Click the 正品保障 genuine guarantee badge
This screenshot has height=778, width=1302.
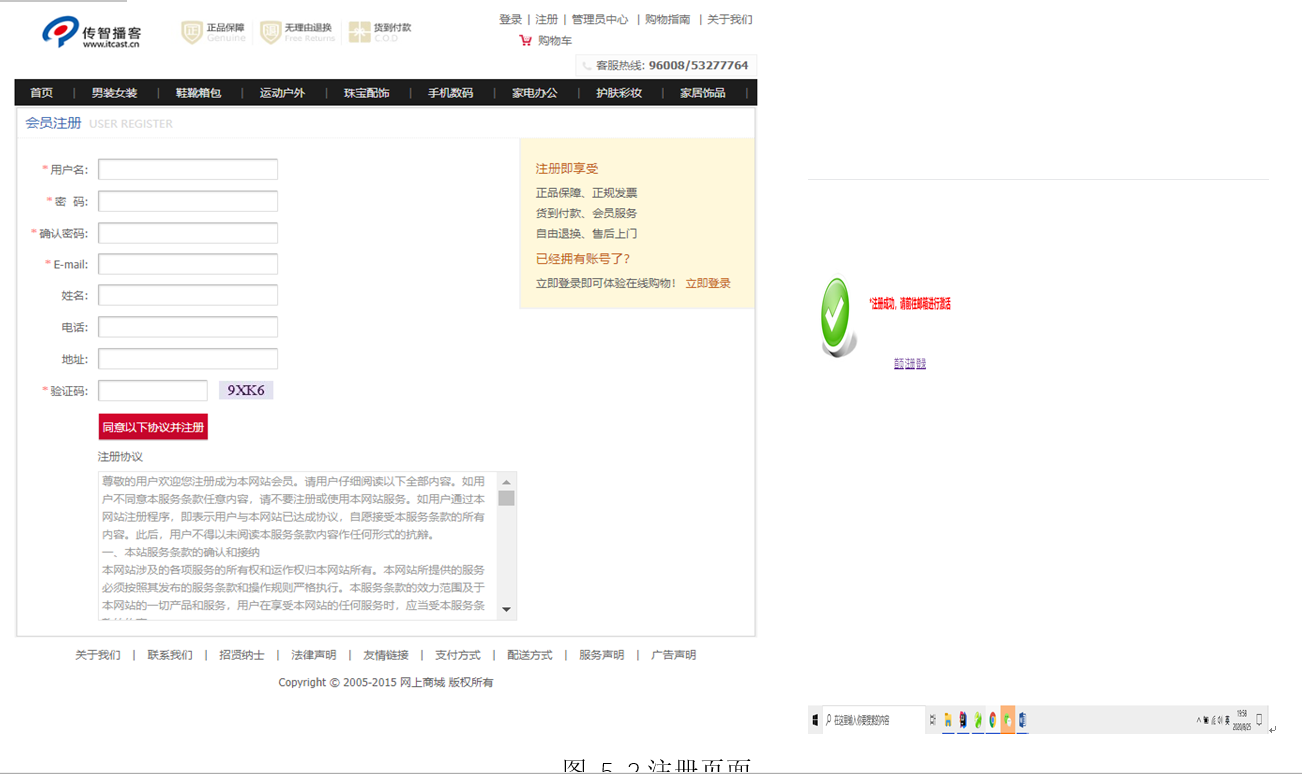click(x=211, y=31)
